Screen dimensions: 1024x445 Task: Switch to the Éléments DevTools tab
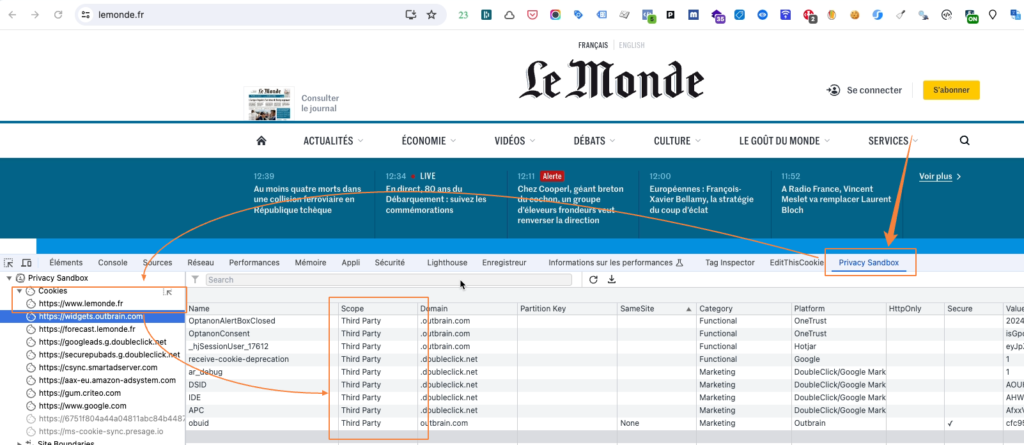[66, 263]
